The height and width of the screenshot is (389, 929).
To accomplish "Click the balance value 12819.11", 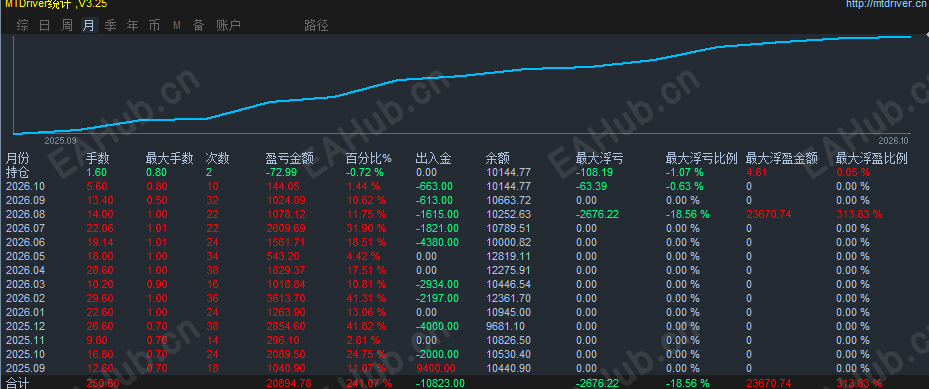I will click(x=508, y=256).
